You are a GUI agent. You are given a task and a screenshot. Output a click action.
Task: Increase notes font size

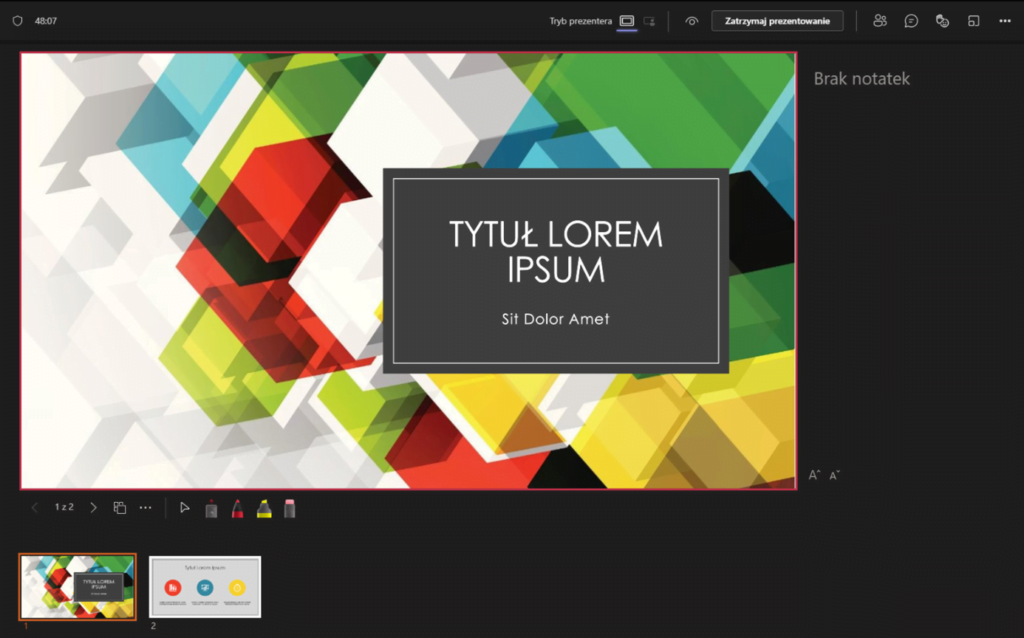[x=814, y=475]
